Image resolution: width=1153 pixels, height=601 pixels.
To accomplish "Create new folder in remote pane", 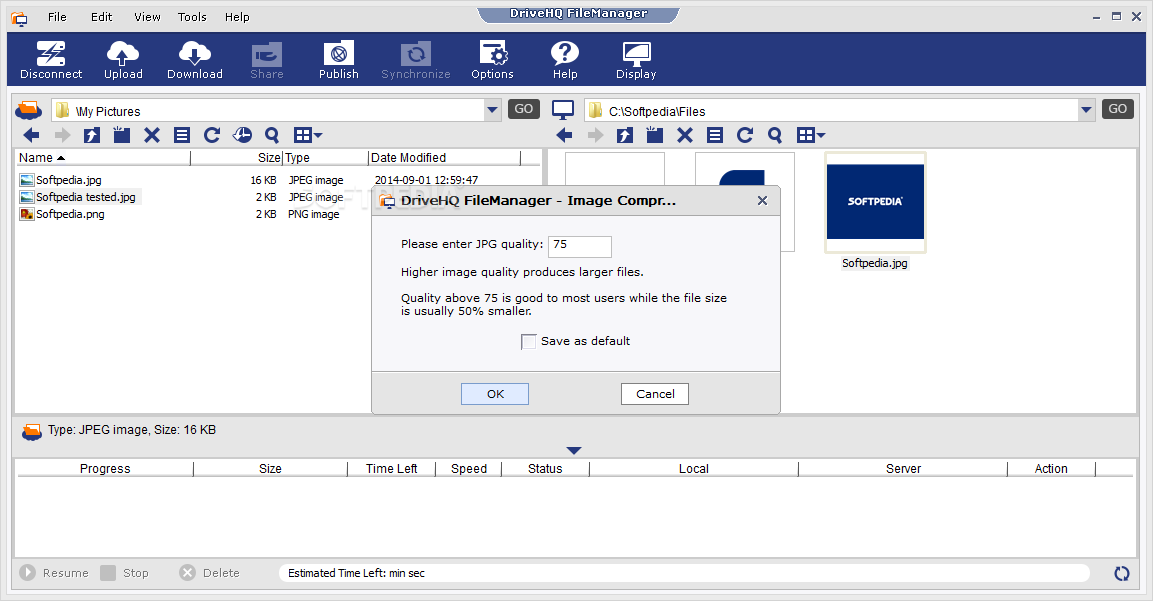I will [121, 135].
